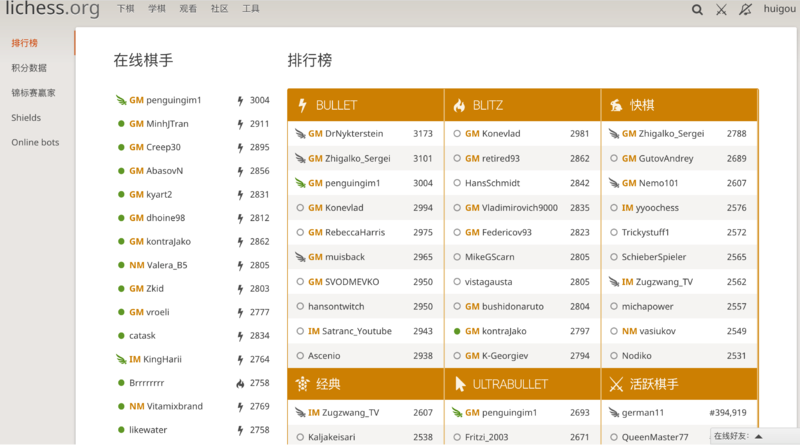
Task: Open HansSchmidt's profile
Action: tap(492, 183)
